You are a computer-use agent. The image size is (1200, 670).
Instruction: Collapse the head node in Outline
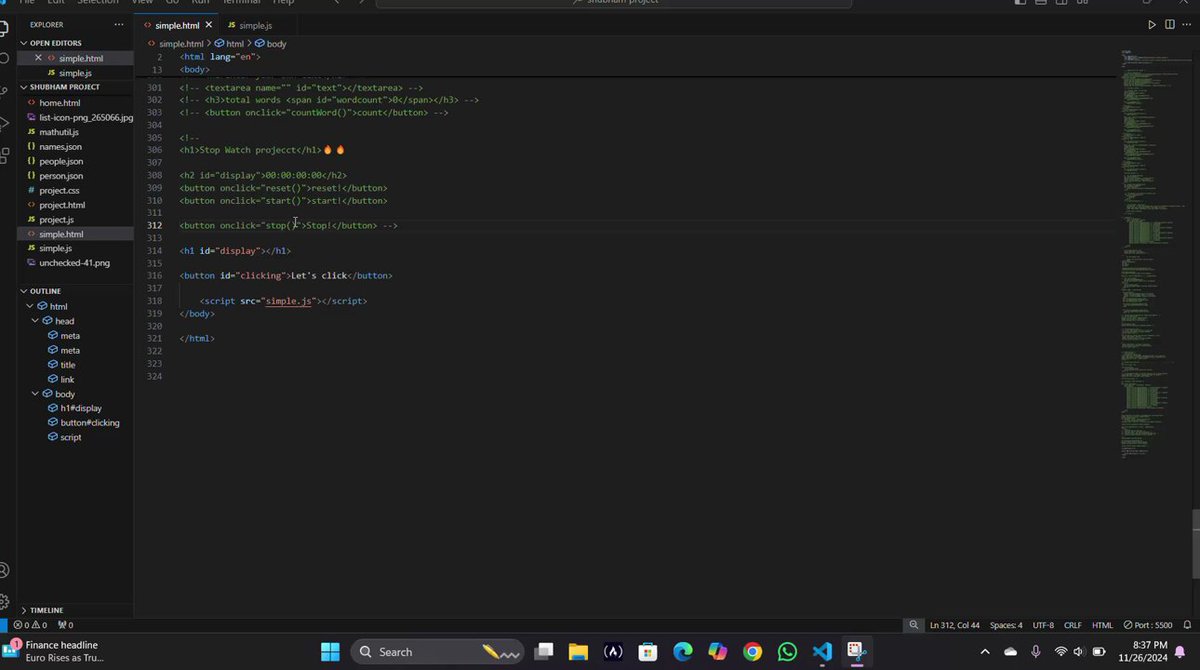(x=36, y=321)
